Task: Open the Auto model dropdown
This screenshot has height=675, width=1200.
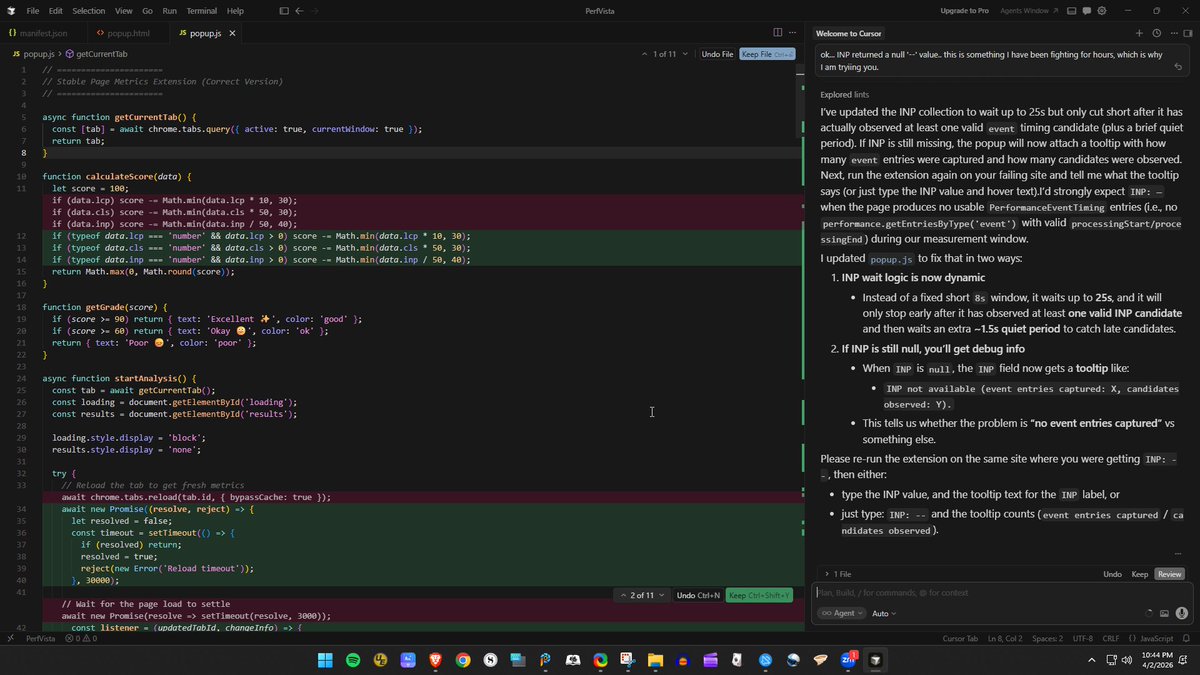Action: [x=884, y=613]
